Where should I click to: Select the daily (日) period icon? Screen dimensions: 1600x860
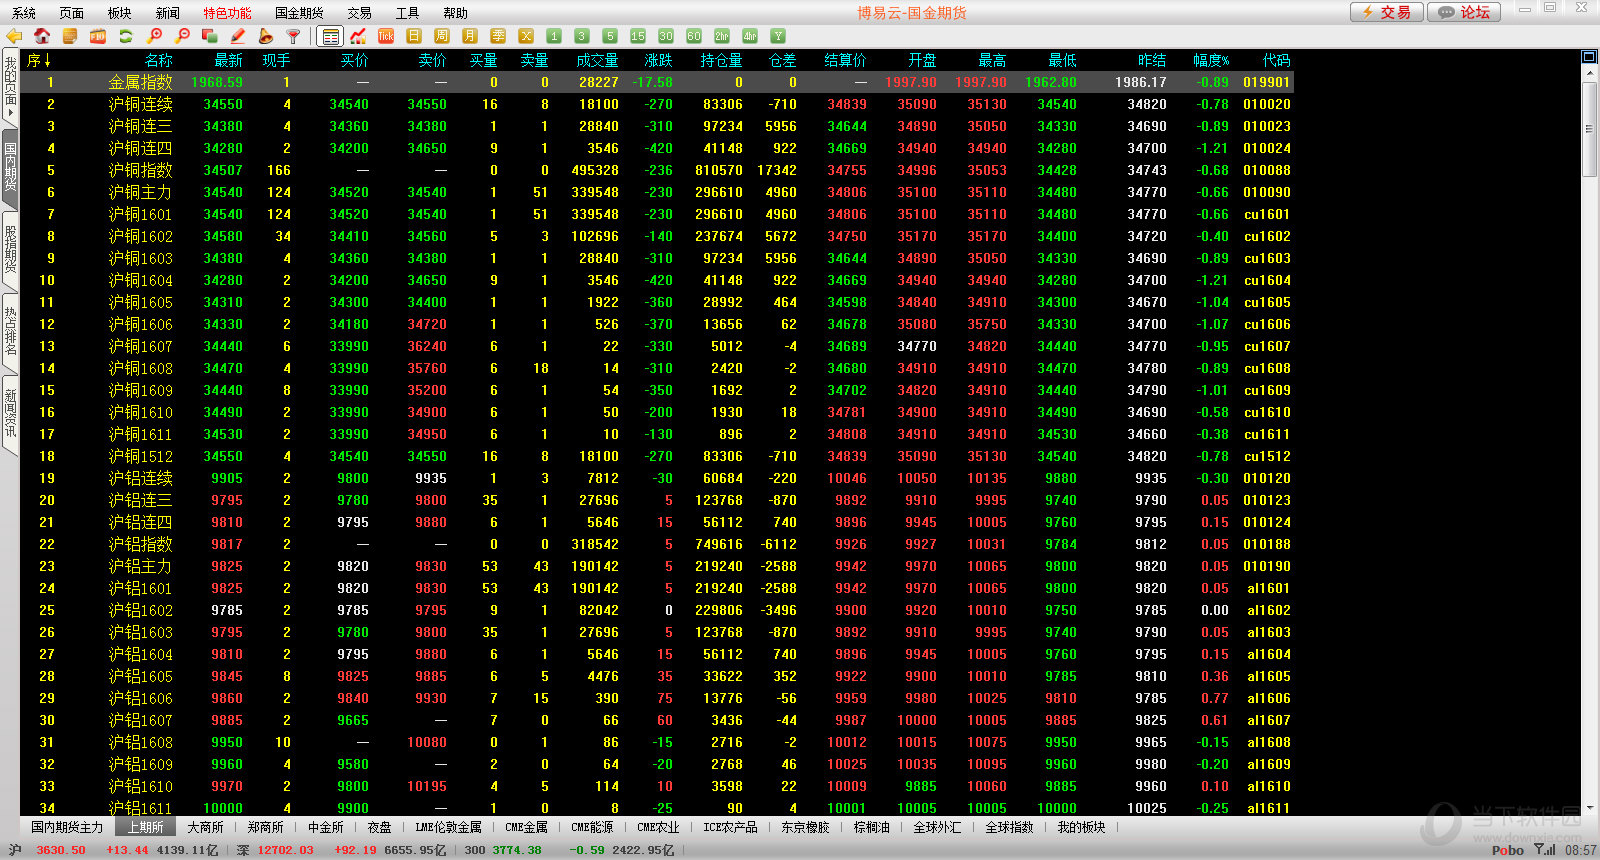(414, 36)
